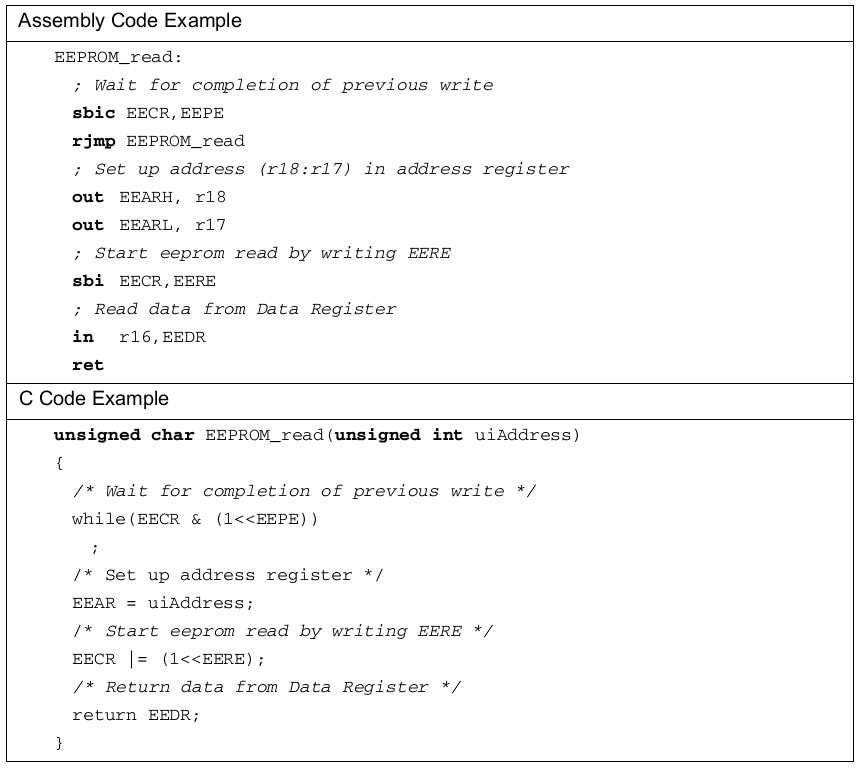
Task: Click the "return EEDR;" statement
Action: (x=136, y=715)
